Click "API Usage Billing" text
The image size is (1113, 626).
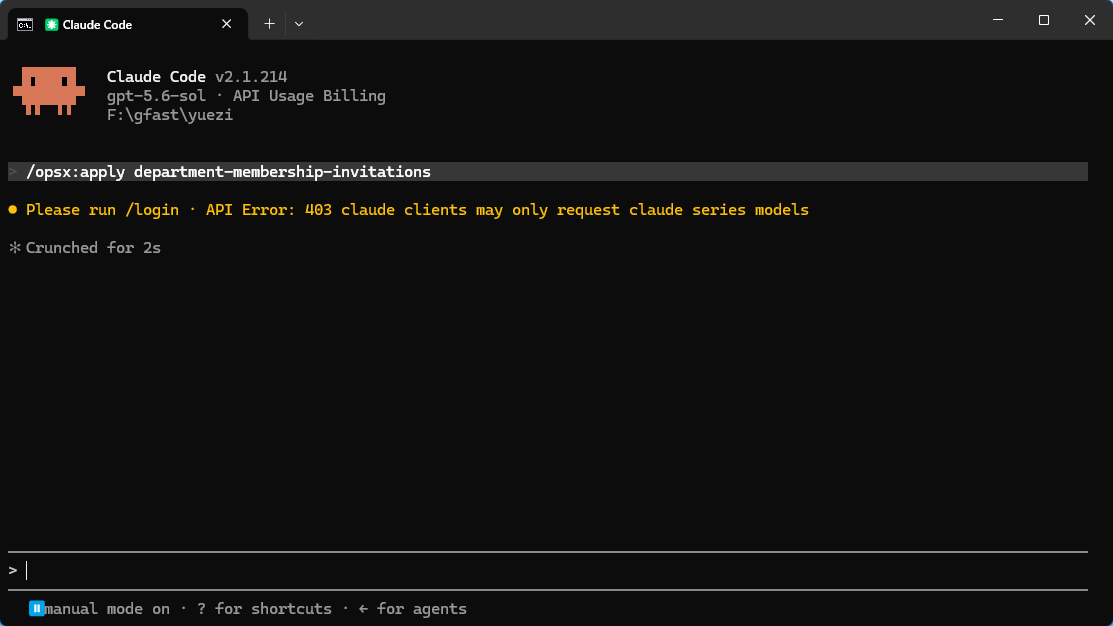(309, 96)
